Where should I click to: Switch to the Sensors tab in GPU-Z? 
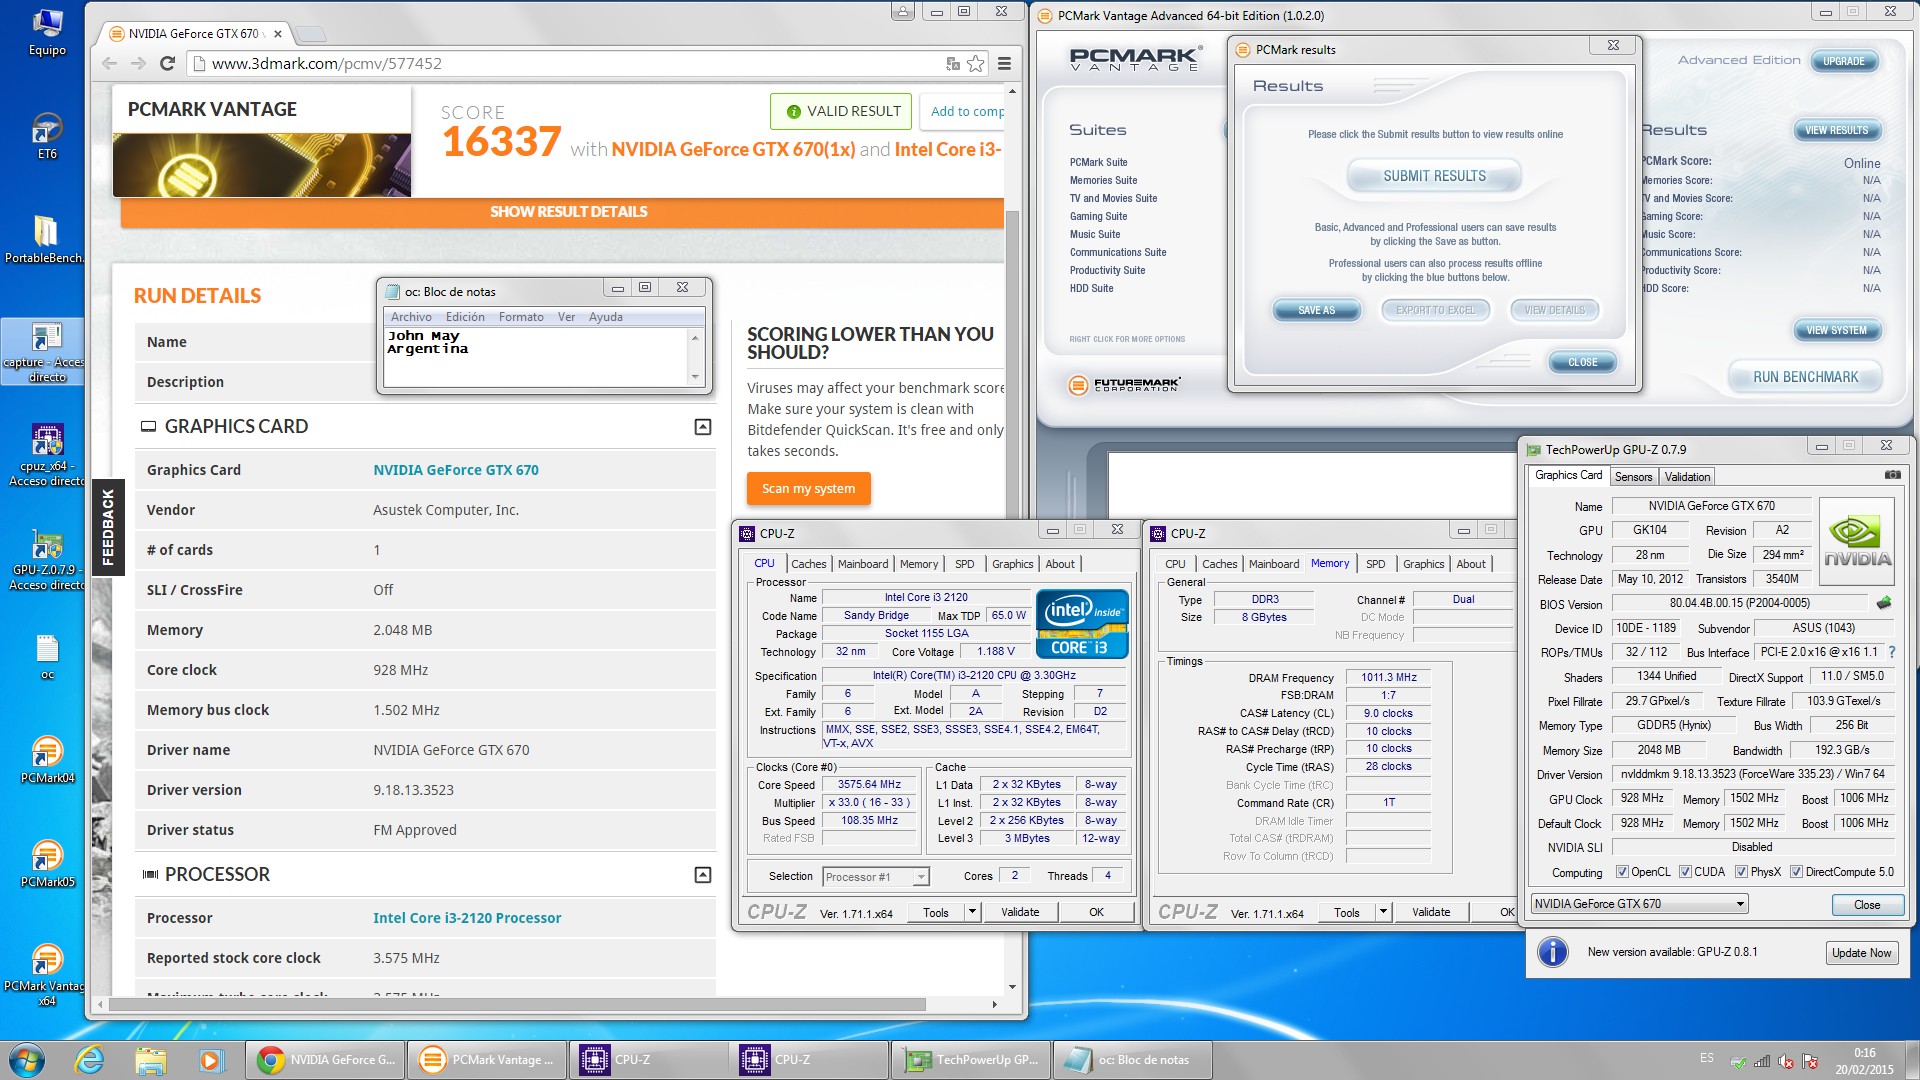tap(1633, 477)
